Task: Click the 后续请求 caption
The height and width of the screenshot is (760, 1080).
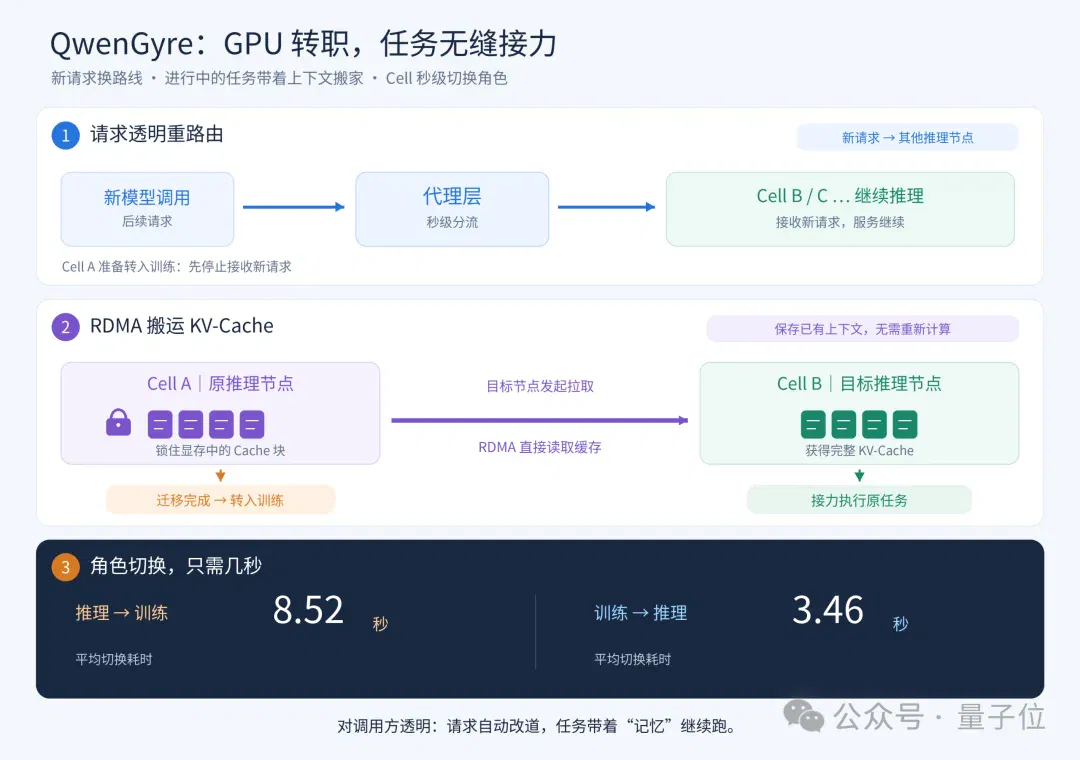Action: [x=147, y=221]
